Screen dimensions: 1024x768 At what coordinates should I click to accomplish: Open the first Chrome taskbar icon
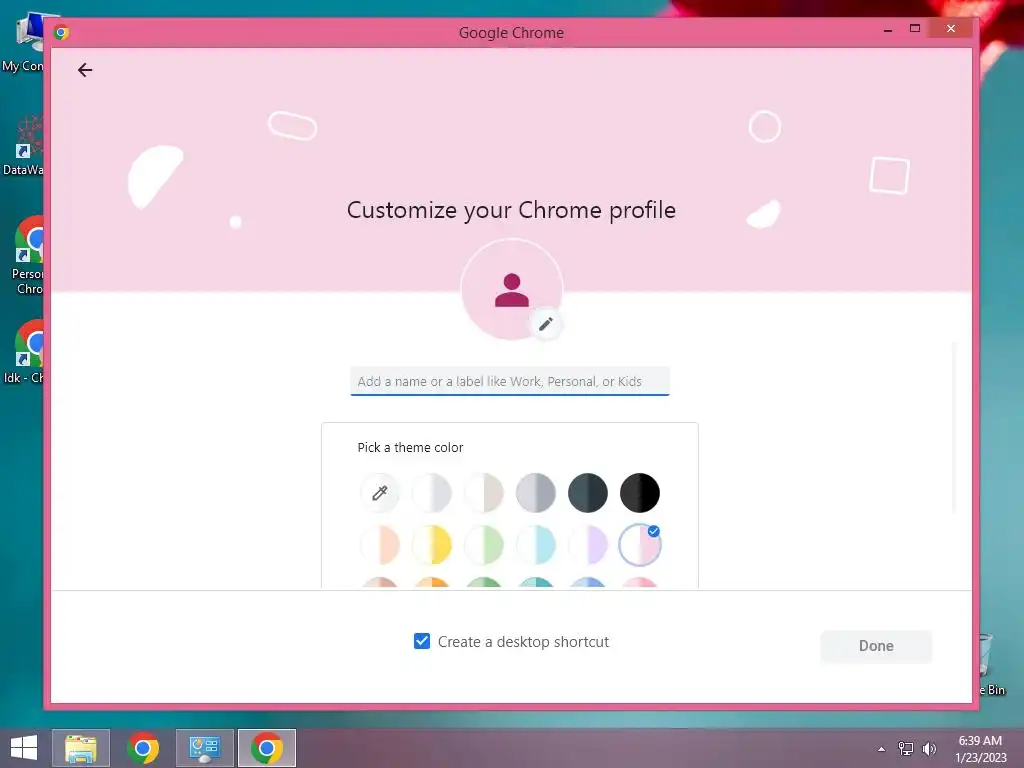click(x=143, y=748)
